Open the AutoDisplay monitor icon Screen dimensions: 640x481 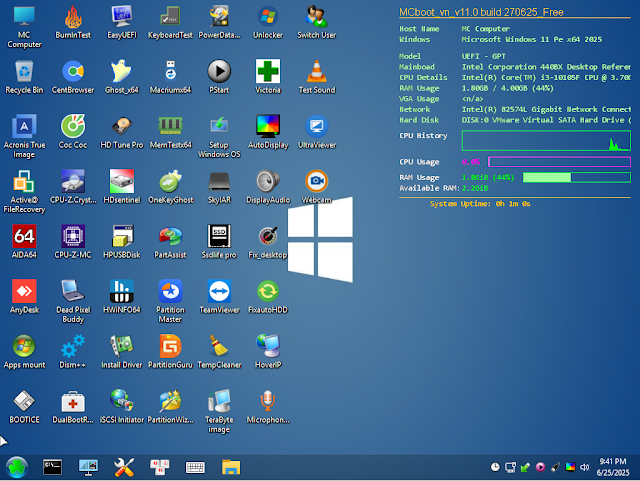268,131
